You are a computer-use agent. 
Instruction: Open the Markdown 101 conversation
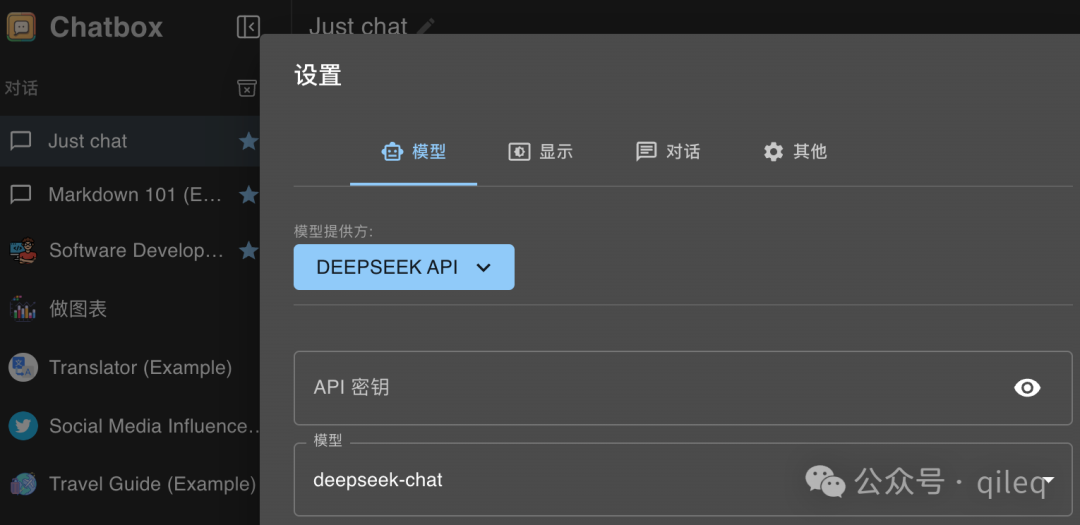pos(129,195)
